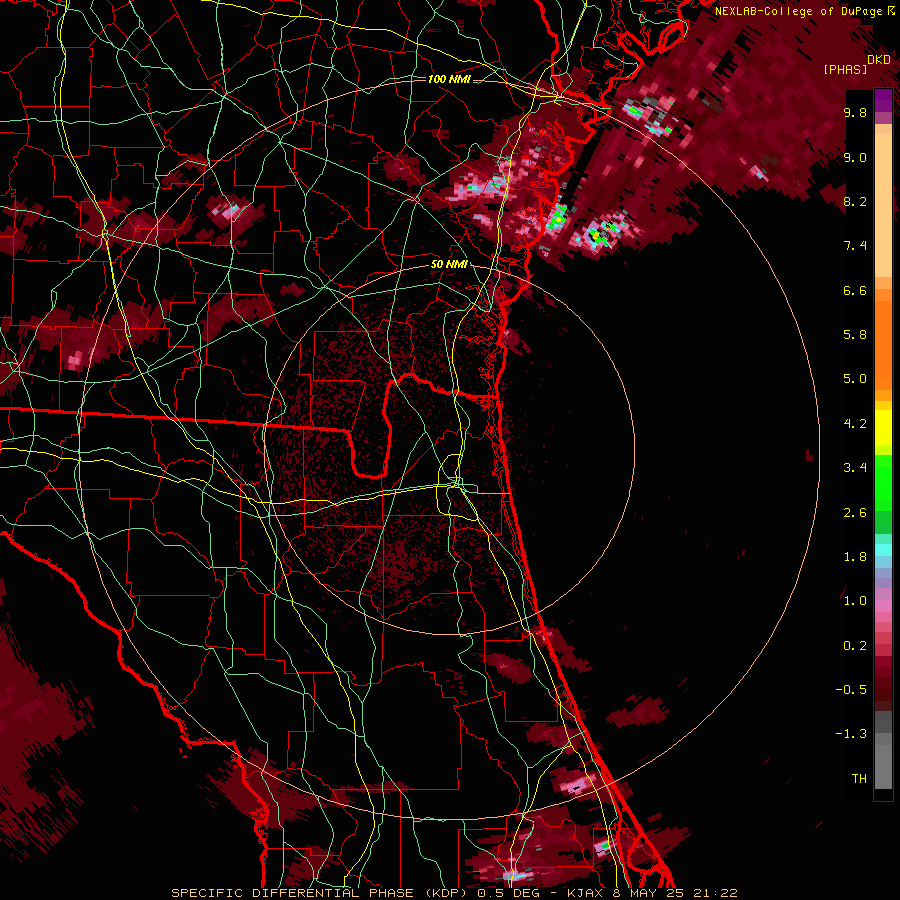Click the 9.0 value on the color scale
900x900 pixels.
tap(855, 157)
